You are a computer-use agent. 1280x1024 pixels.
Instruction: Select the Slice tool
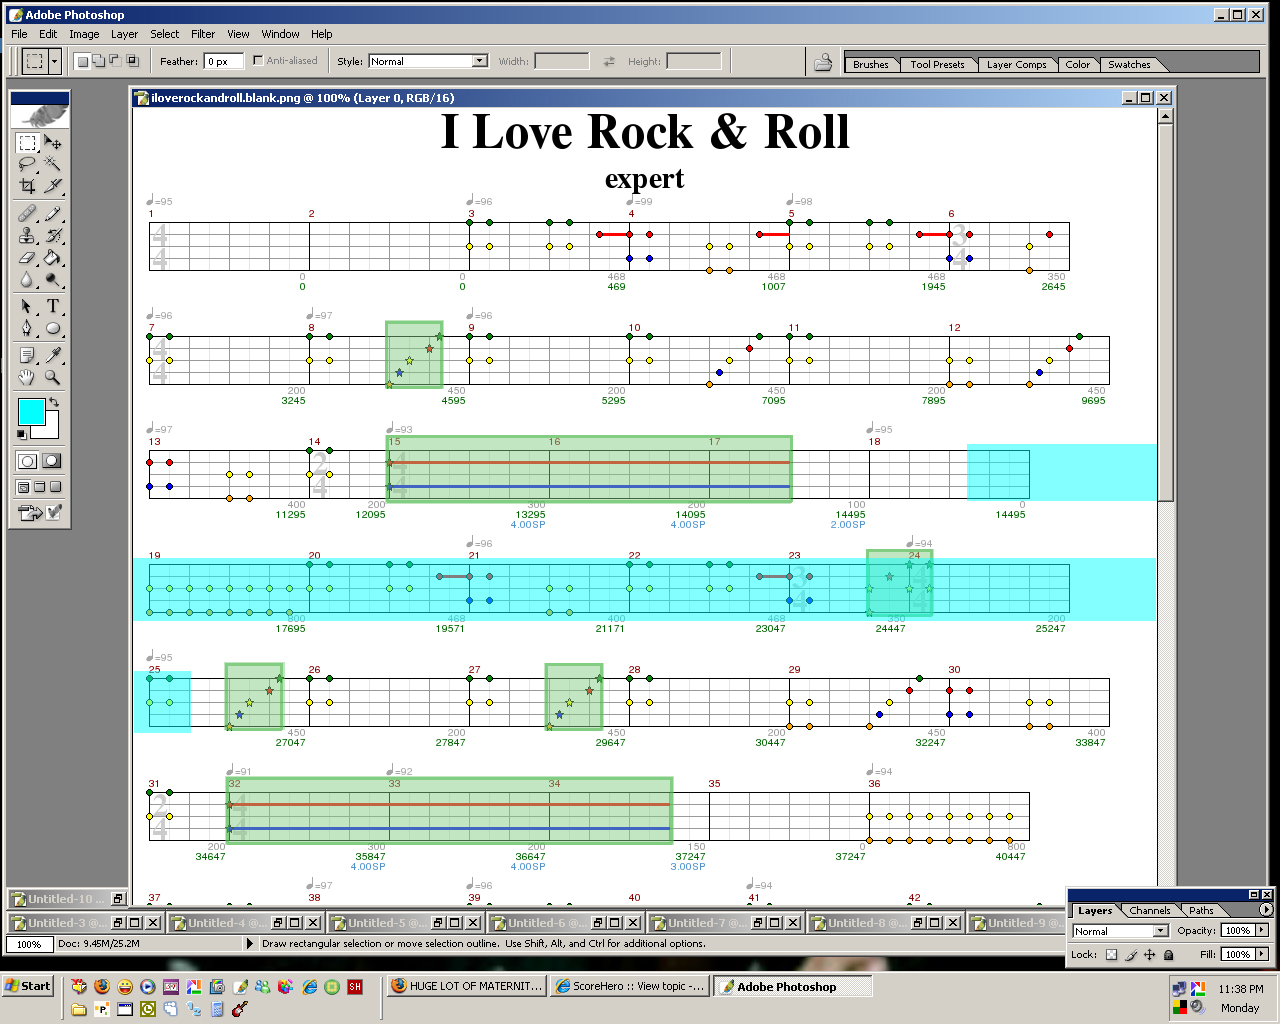click(53, 185)
